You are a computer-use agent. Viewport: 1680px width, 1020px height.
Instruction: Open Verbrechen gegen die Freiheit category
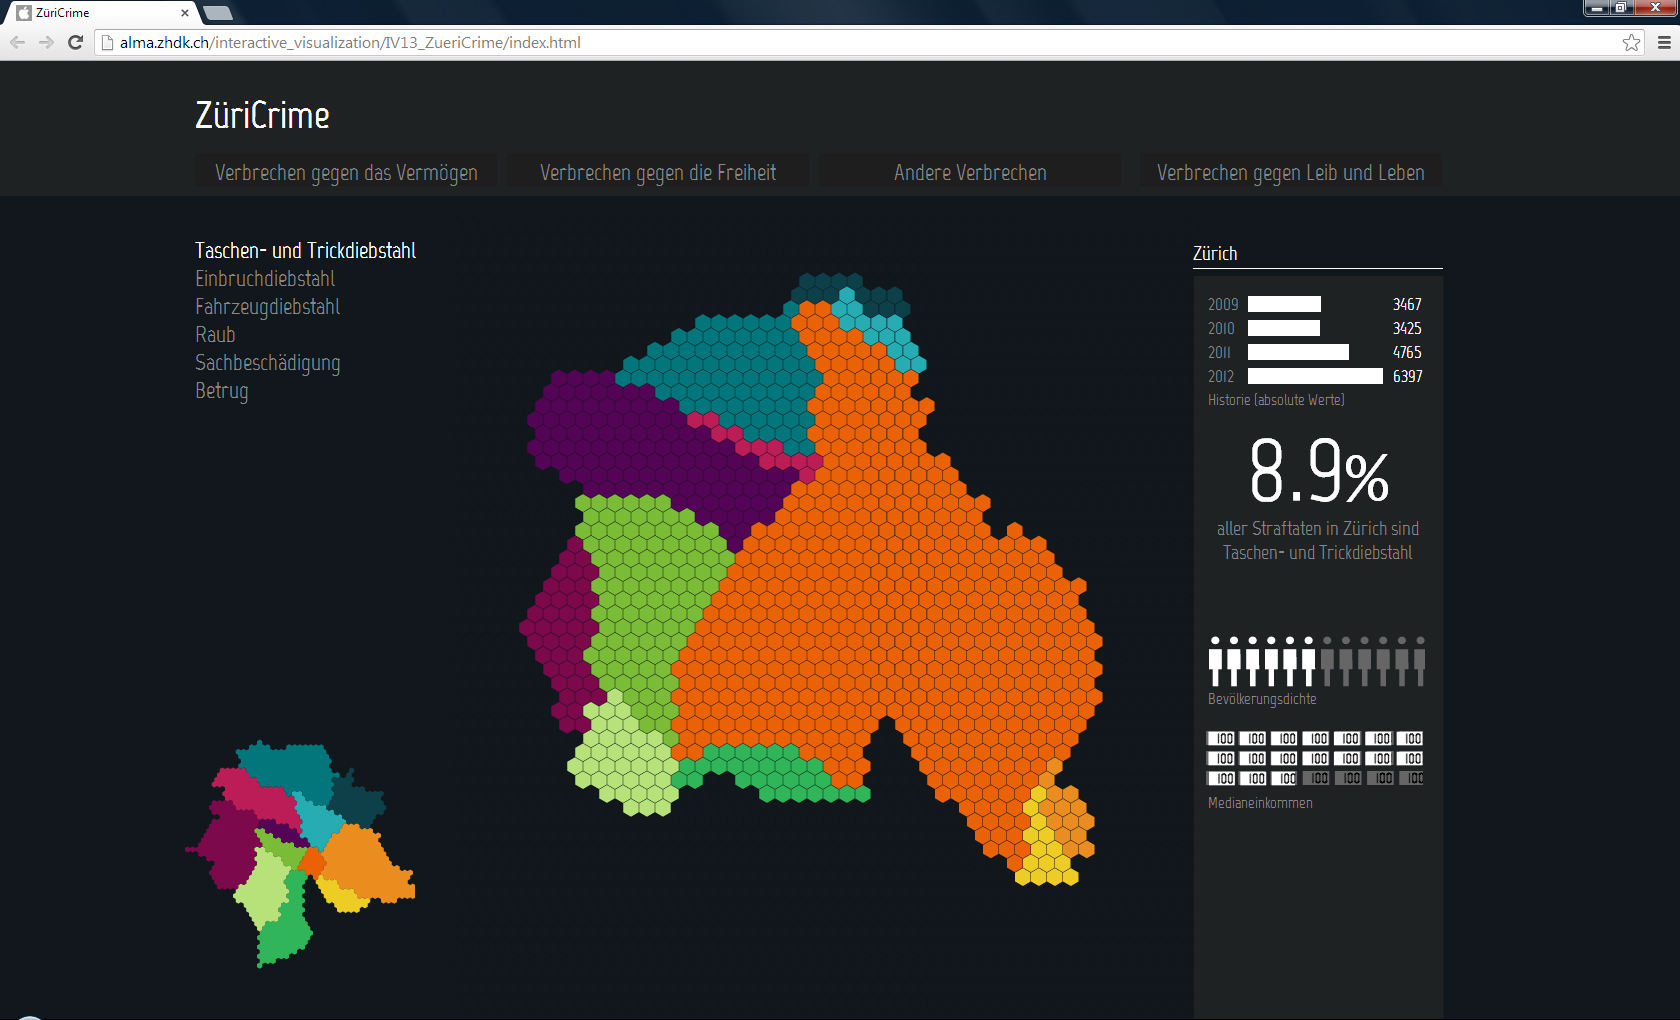tap(658, 172)
